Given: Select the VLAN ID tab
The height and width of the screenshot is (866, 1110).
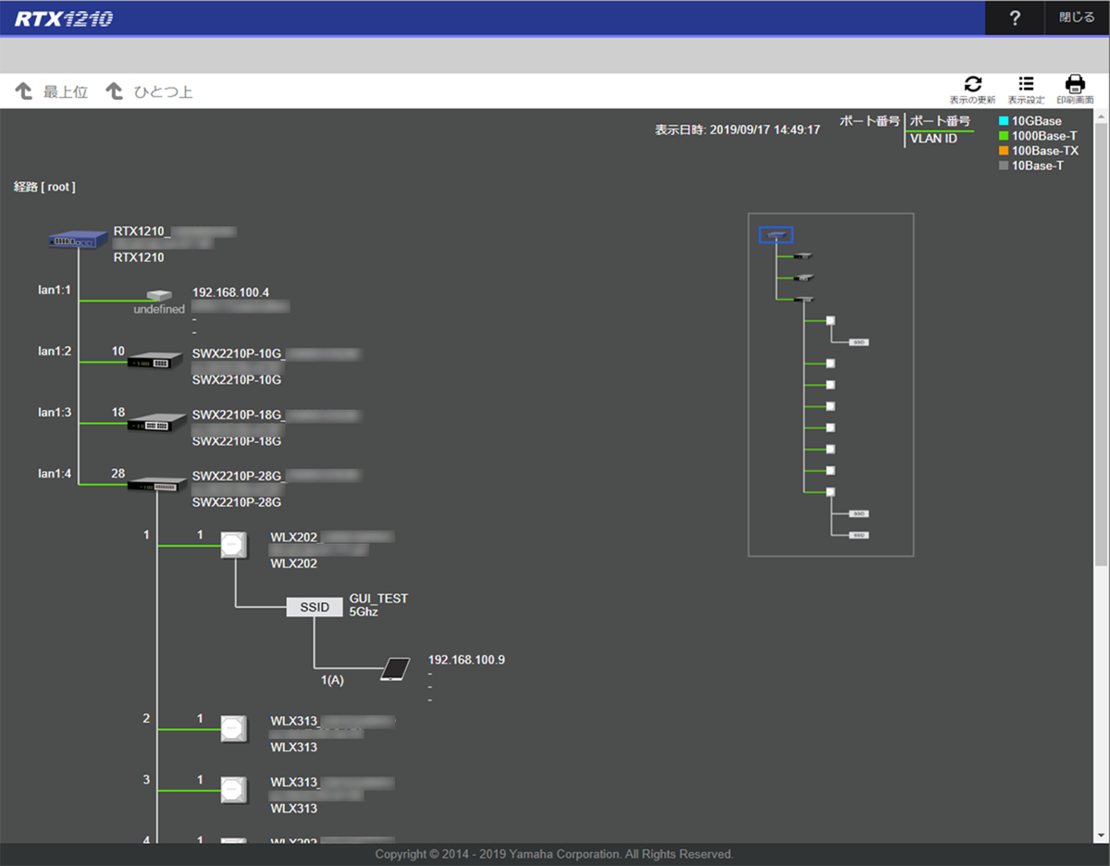Looking at the screenshot, I should (933, 139).
